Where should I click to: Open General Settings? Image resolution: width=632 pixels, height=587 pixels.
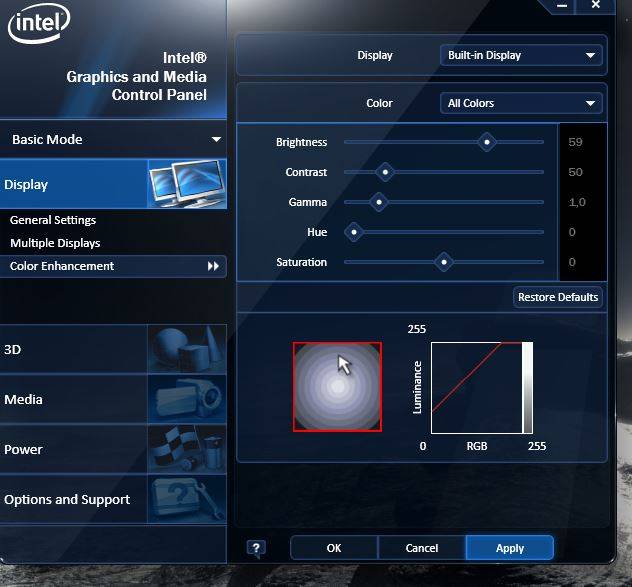(x=53, y=220)
